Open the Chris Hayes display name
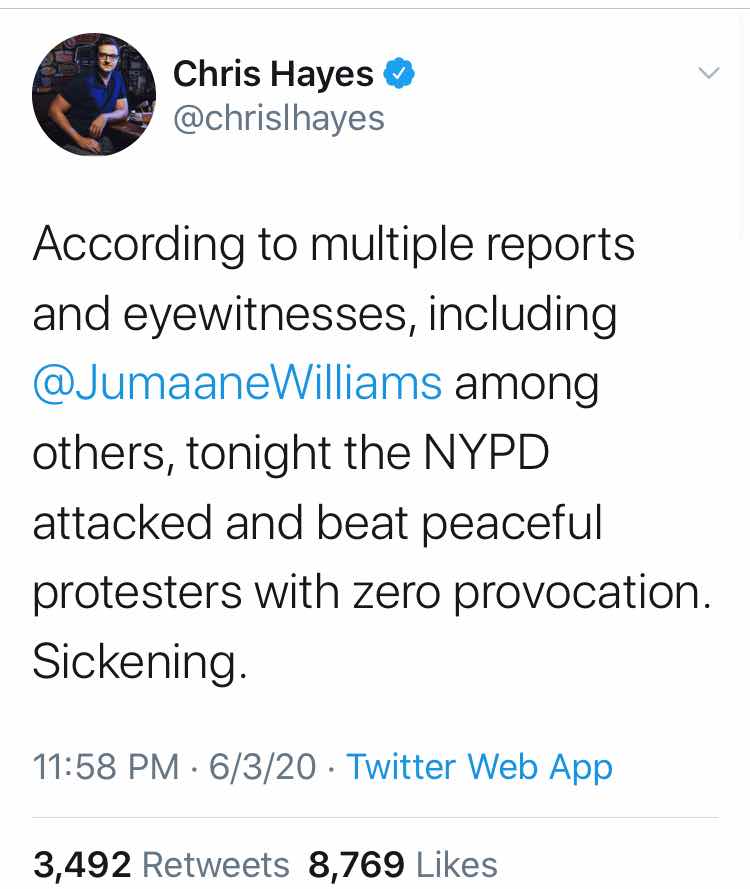The width and height of the screenshot is (750, 889). [273, 74]
